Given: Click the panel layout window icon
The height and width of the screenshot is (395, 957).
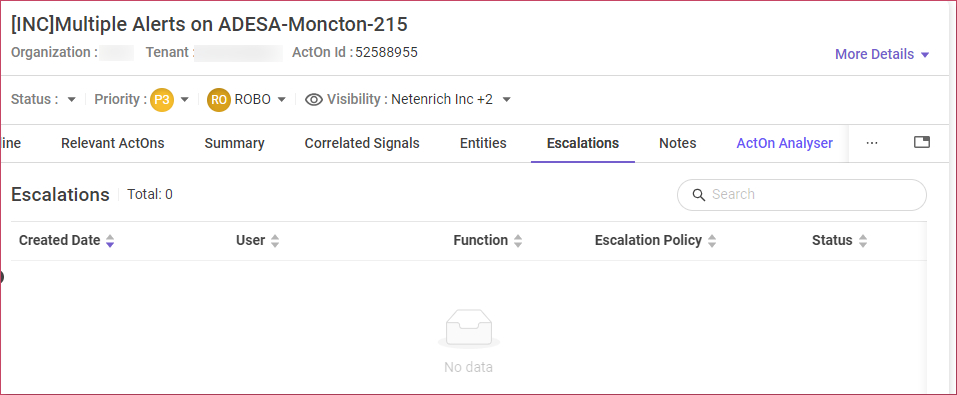Looking at the screenshot, I should (922, 143).
